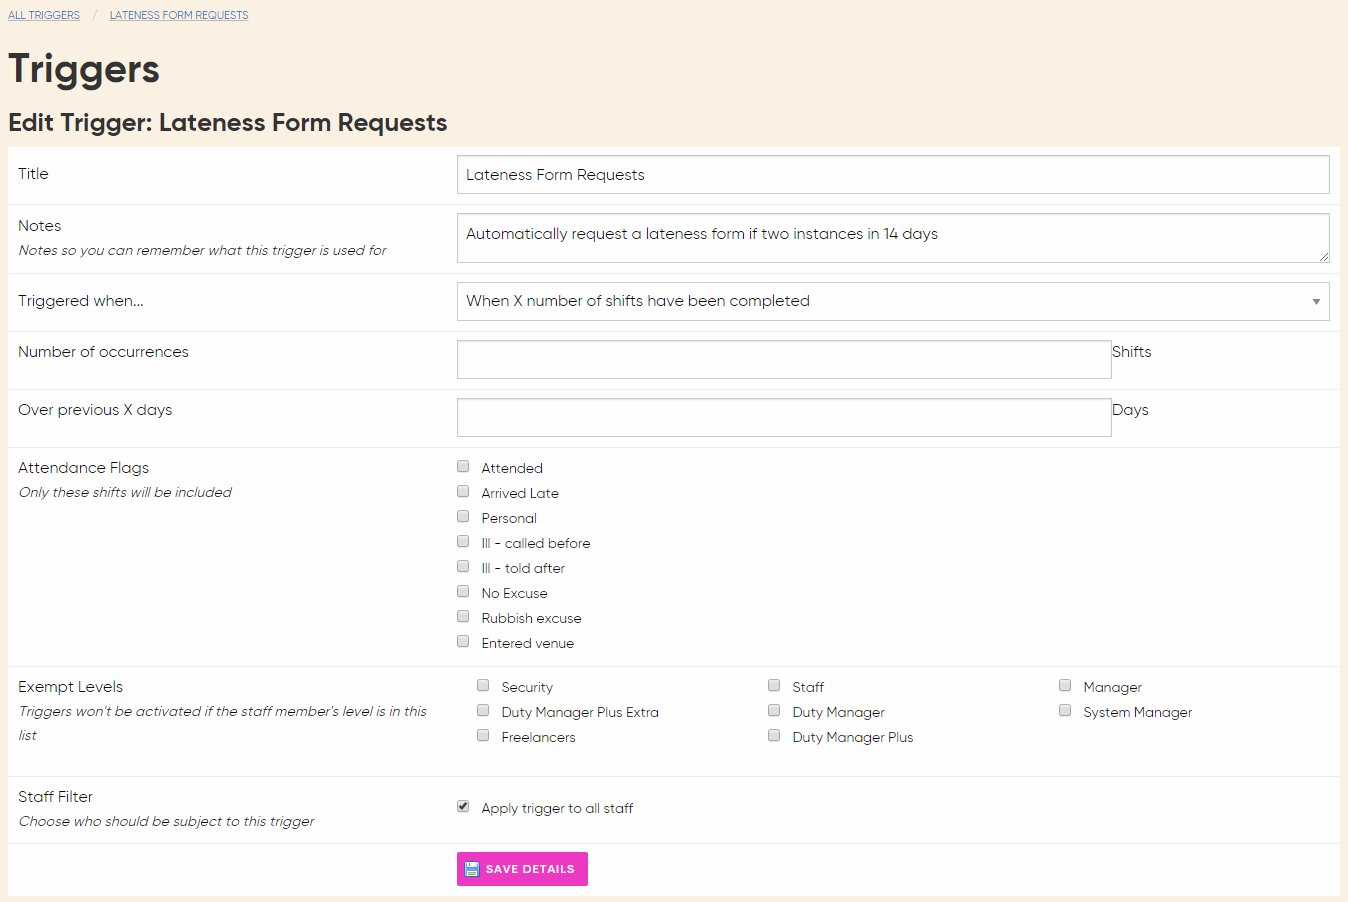The width and height of the screenshot is (1348, 902).
Task: Click the 'Over previous X days' field
Action: tap(783, 418)
